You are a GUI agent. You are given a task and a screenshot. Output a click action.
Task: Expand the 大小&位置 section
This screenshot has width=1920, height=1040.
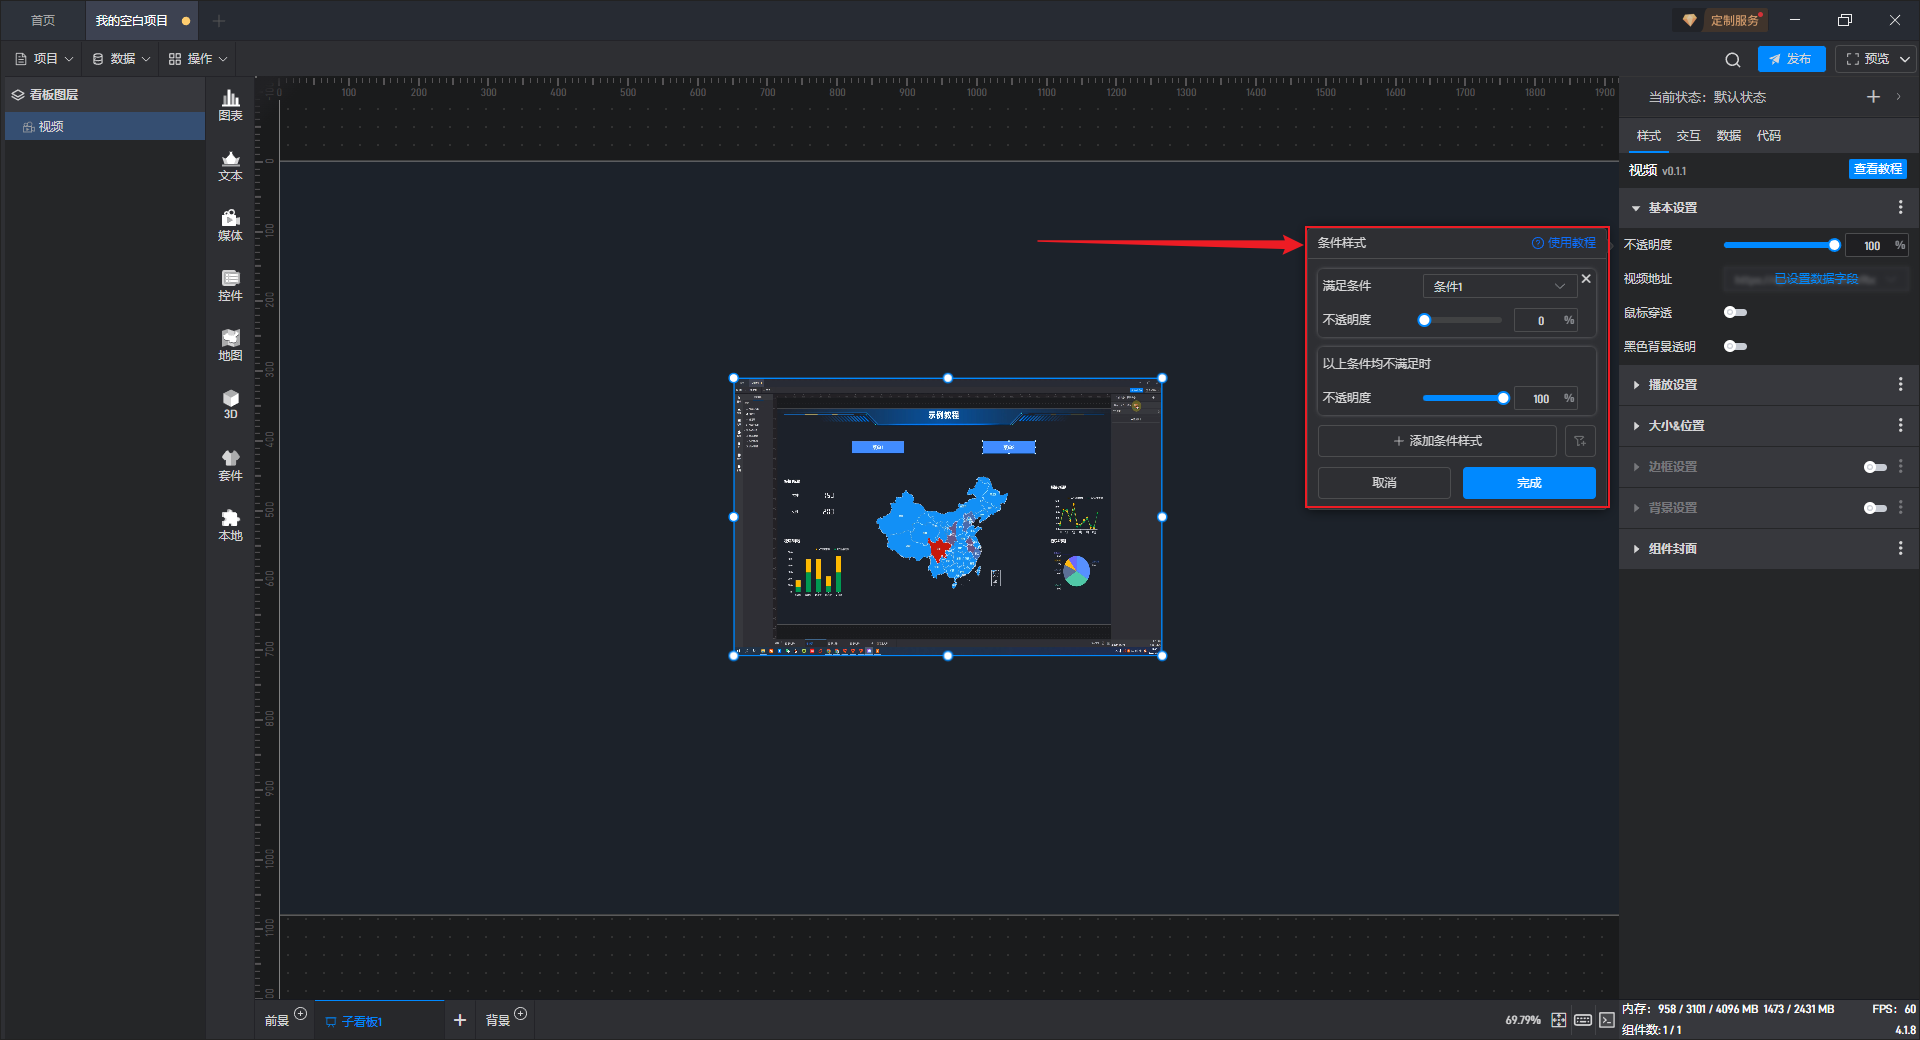1676,426
